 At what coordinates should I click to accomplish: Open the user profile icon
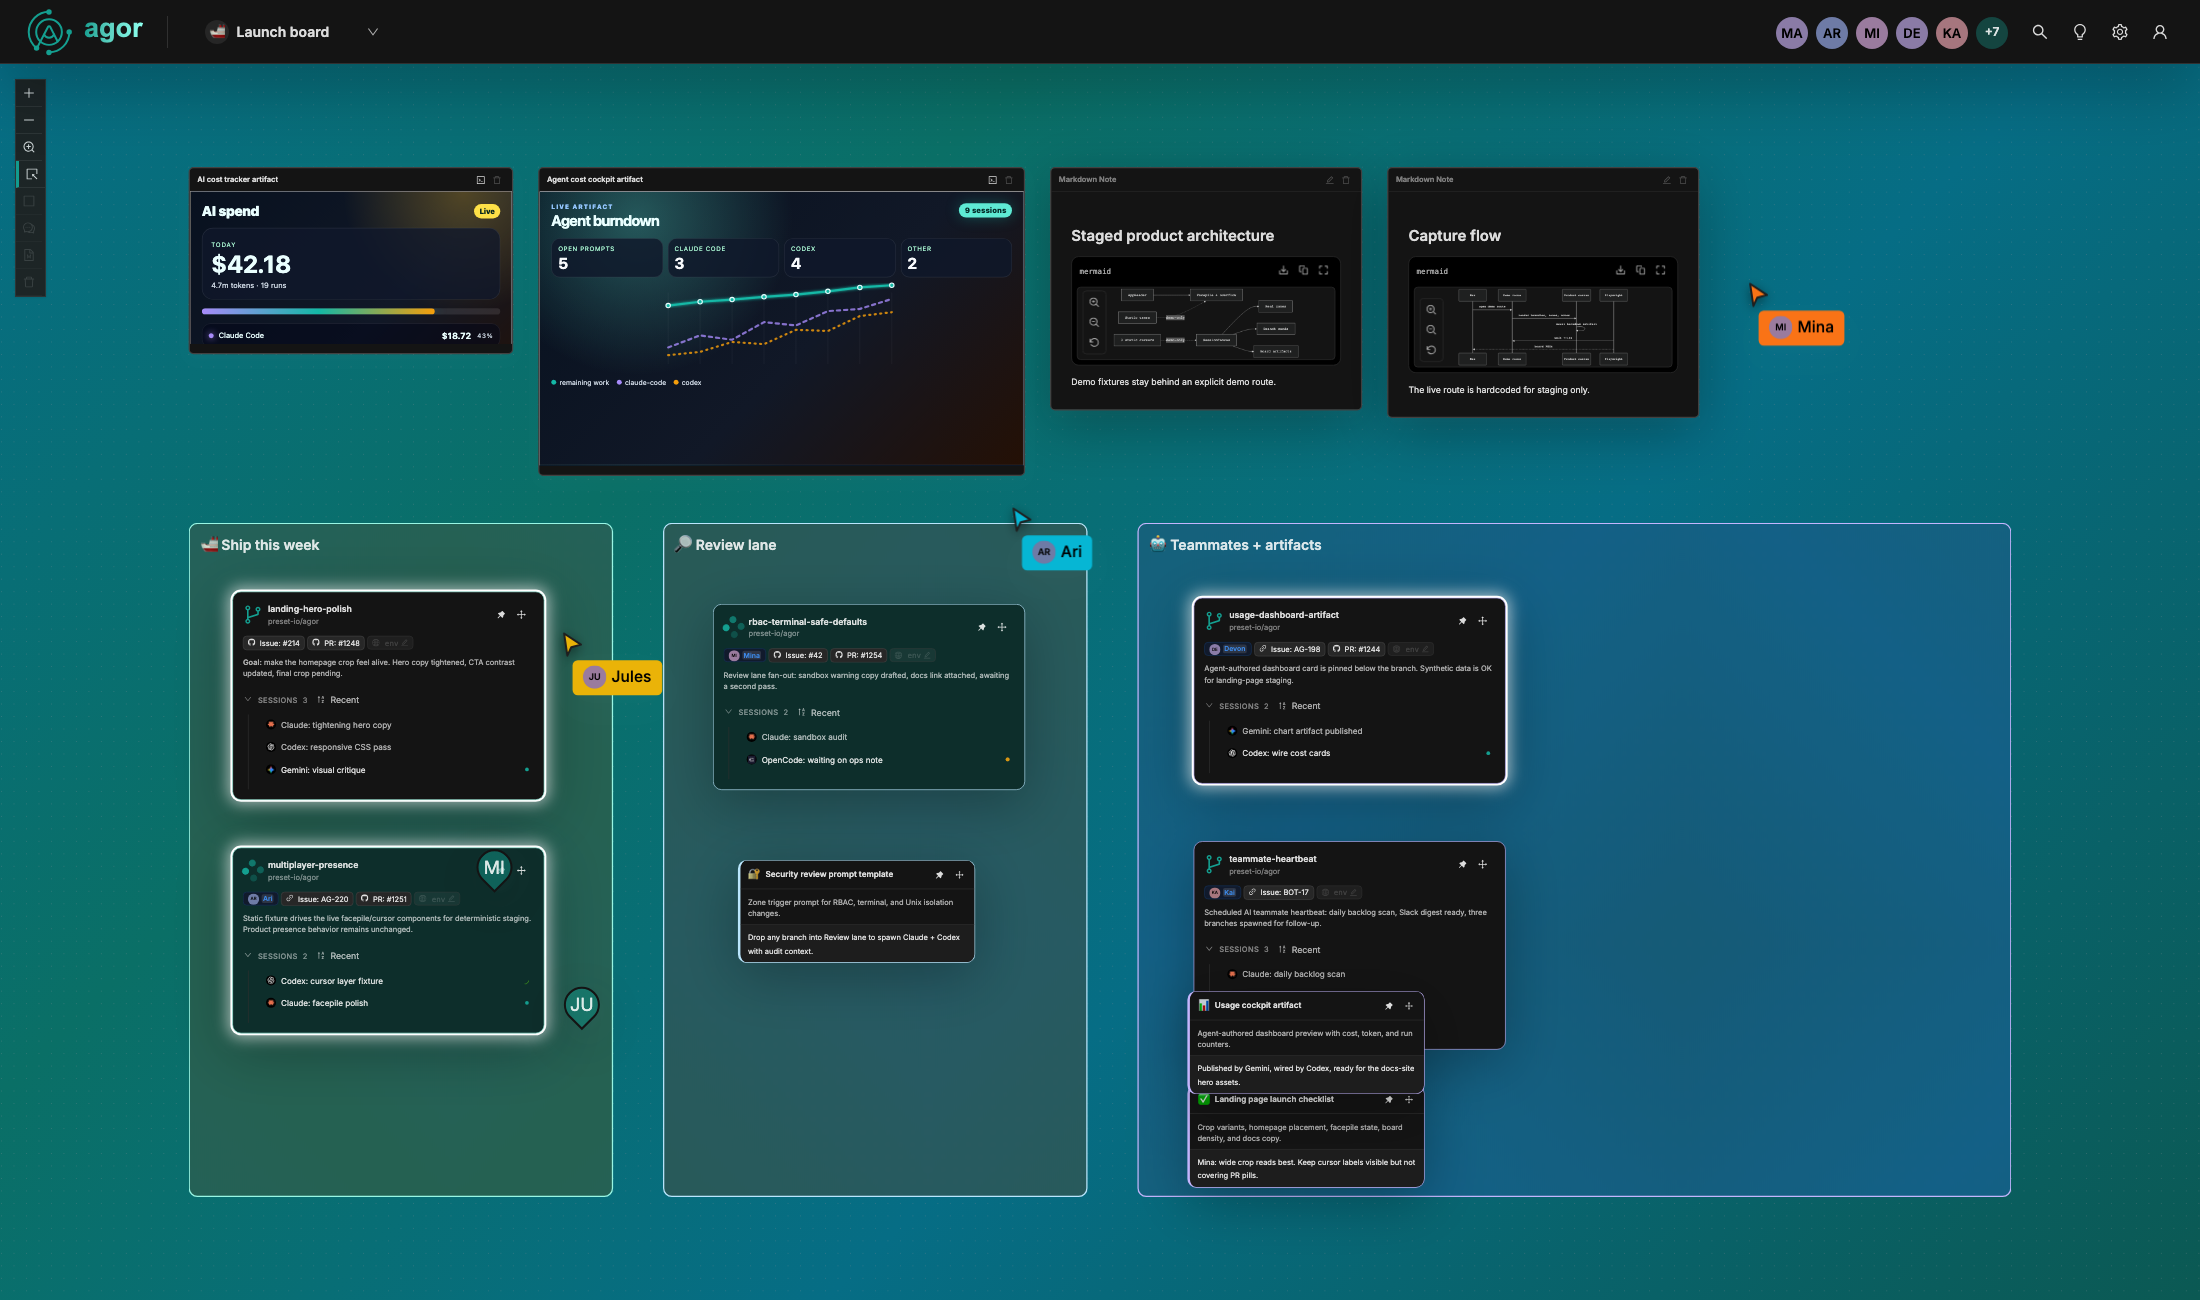click(x=2159, y=32)
